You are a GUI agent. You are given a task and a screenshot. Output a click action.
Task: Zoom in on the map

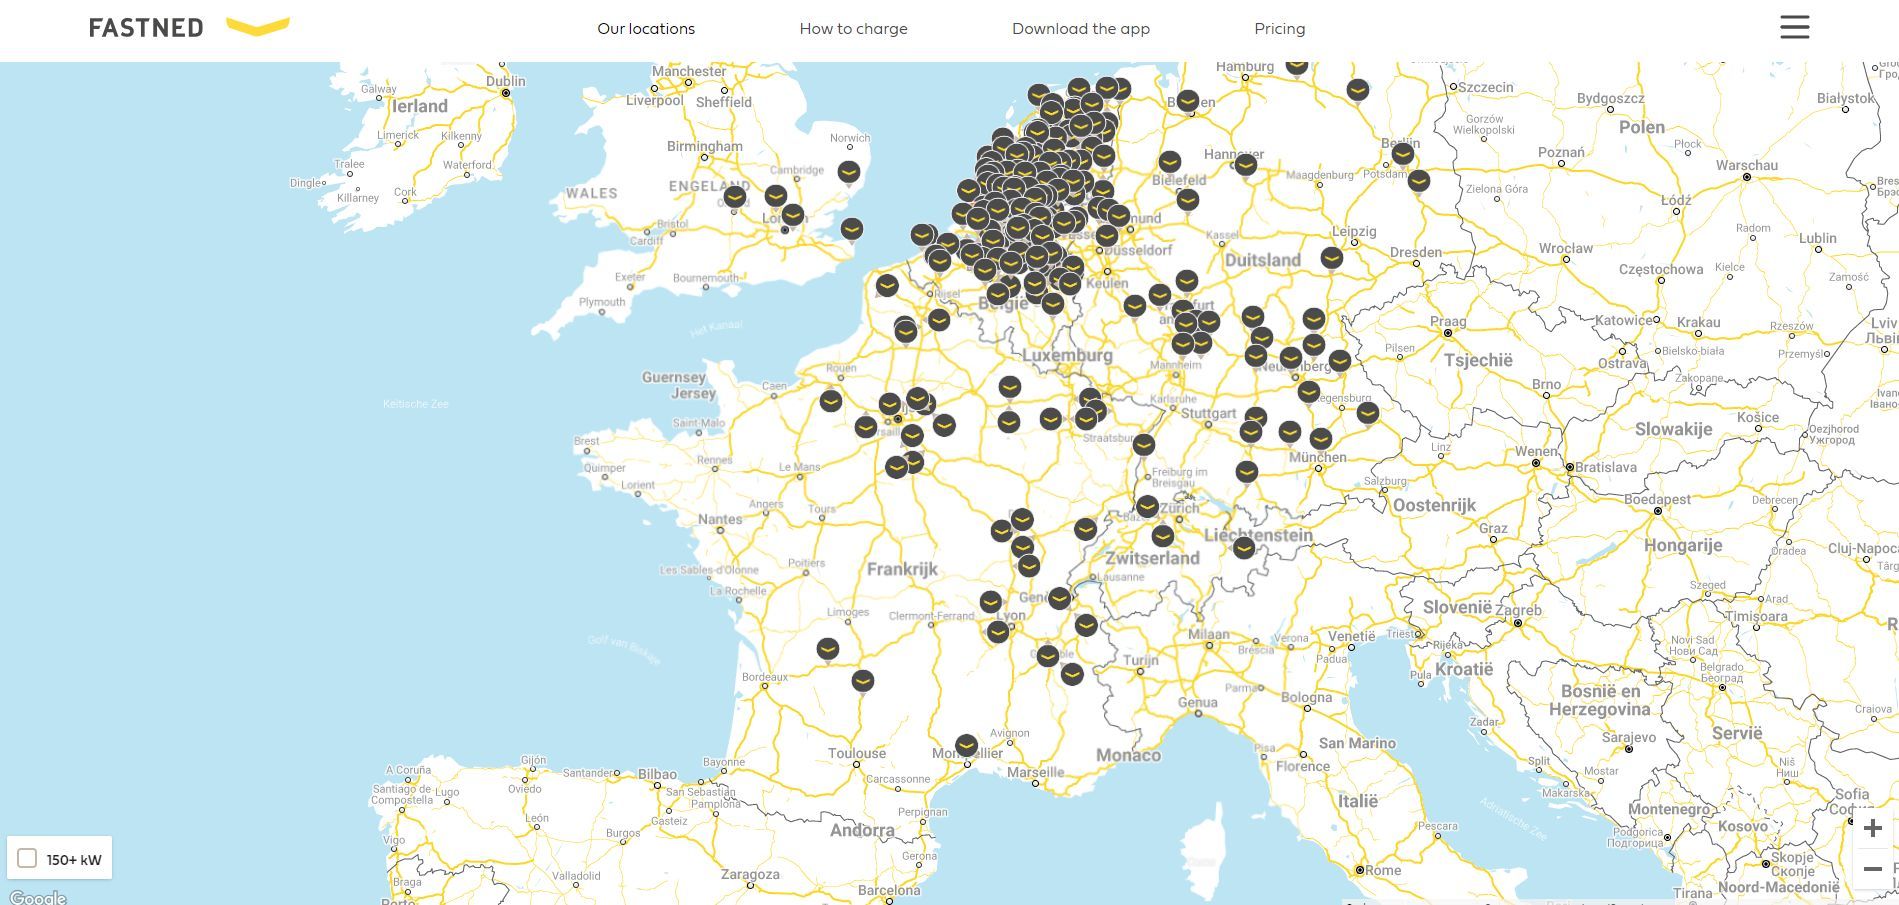tap(1872, 828)
